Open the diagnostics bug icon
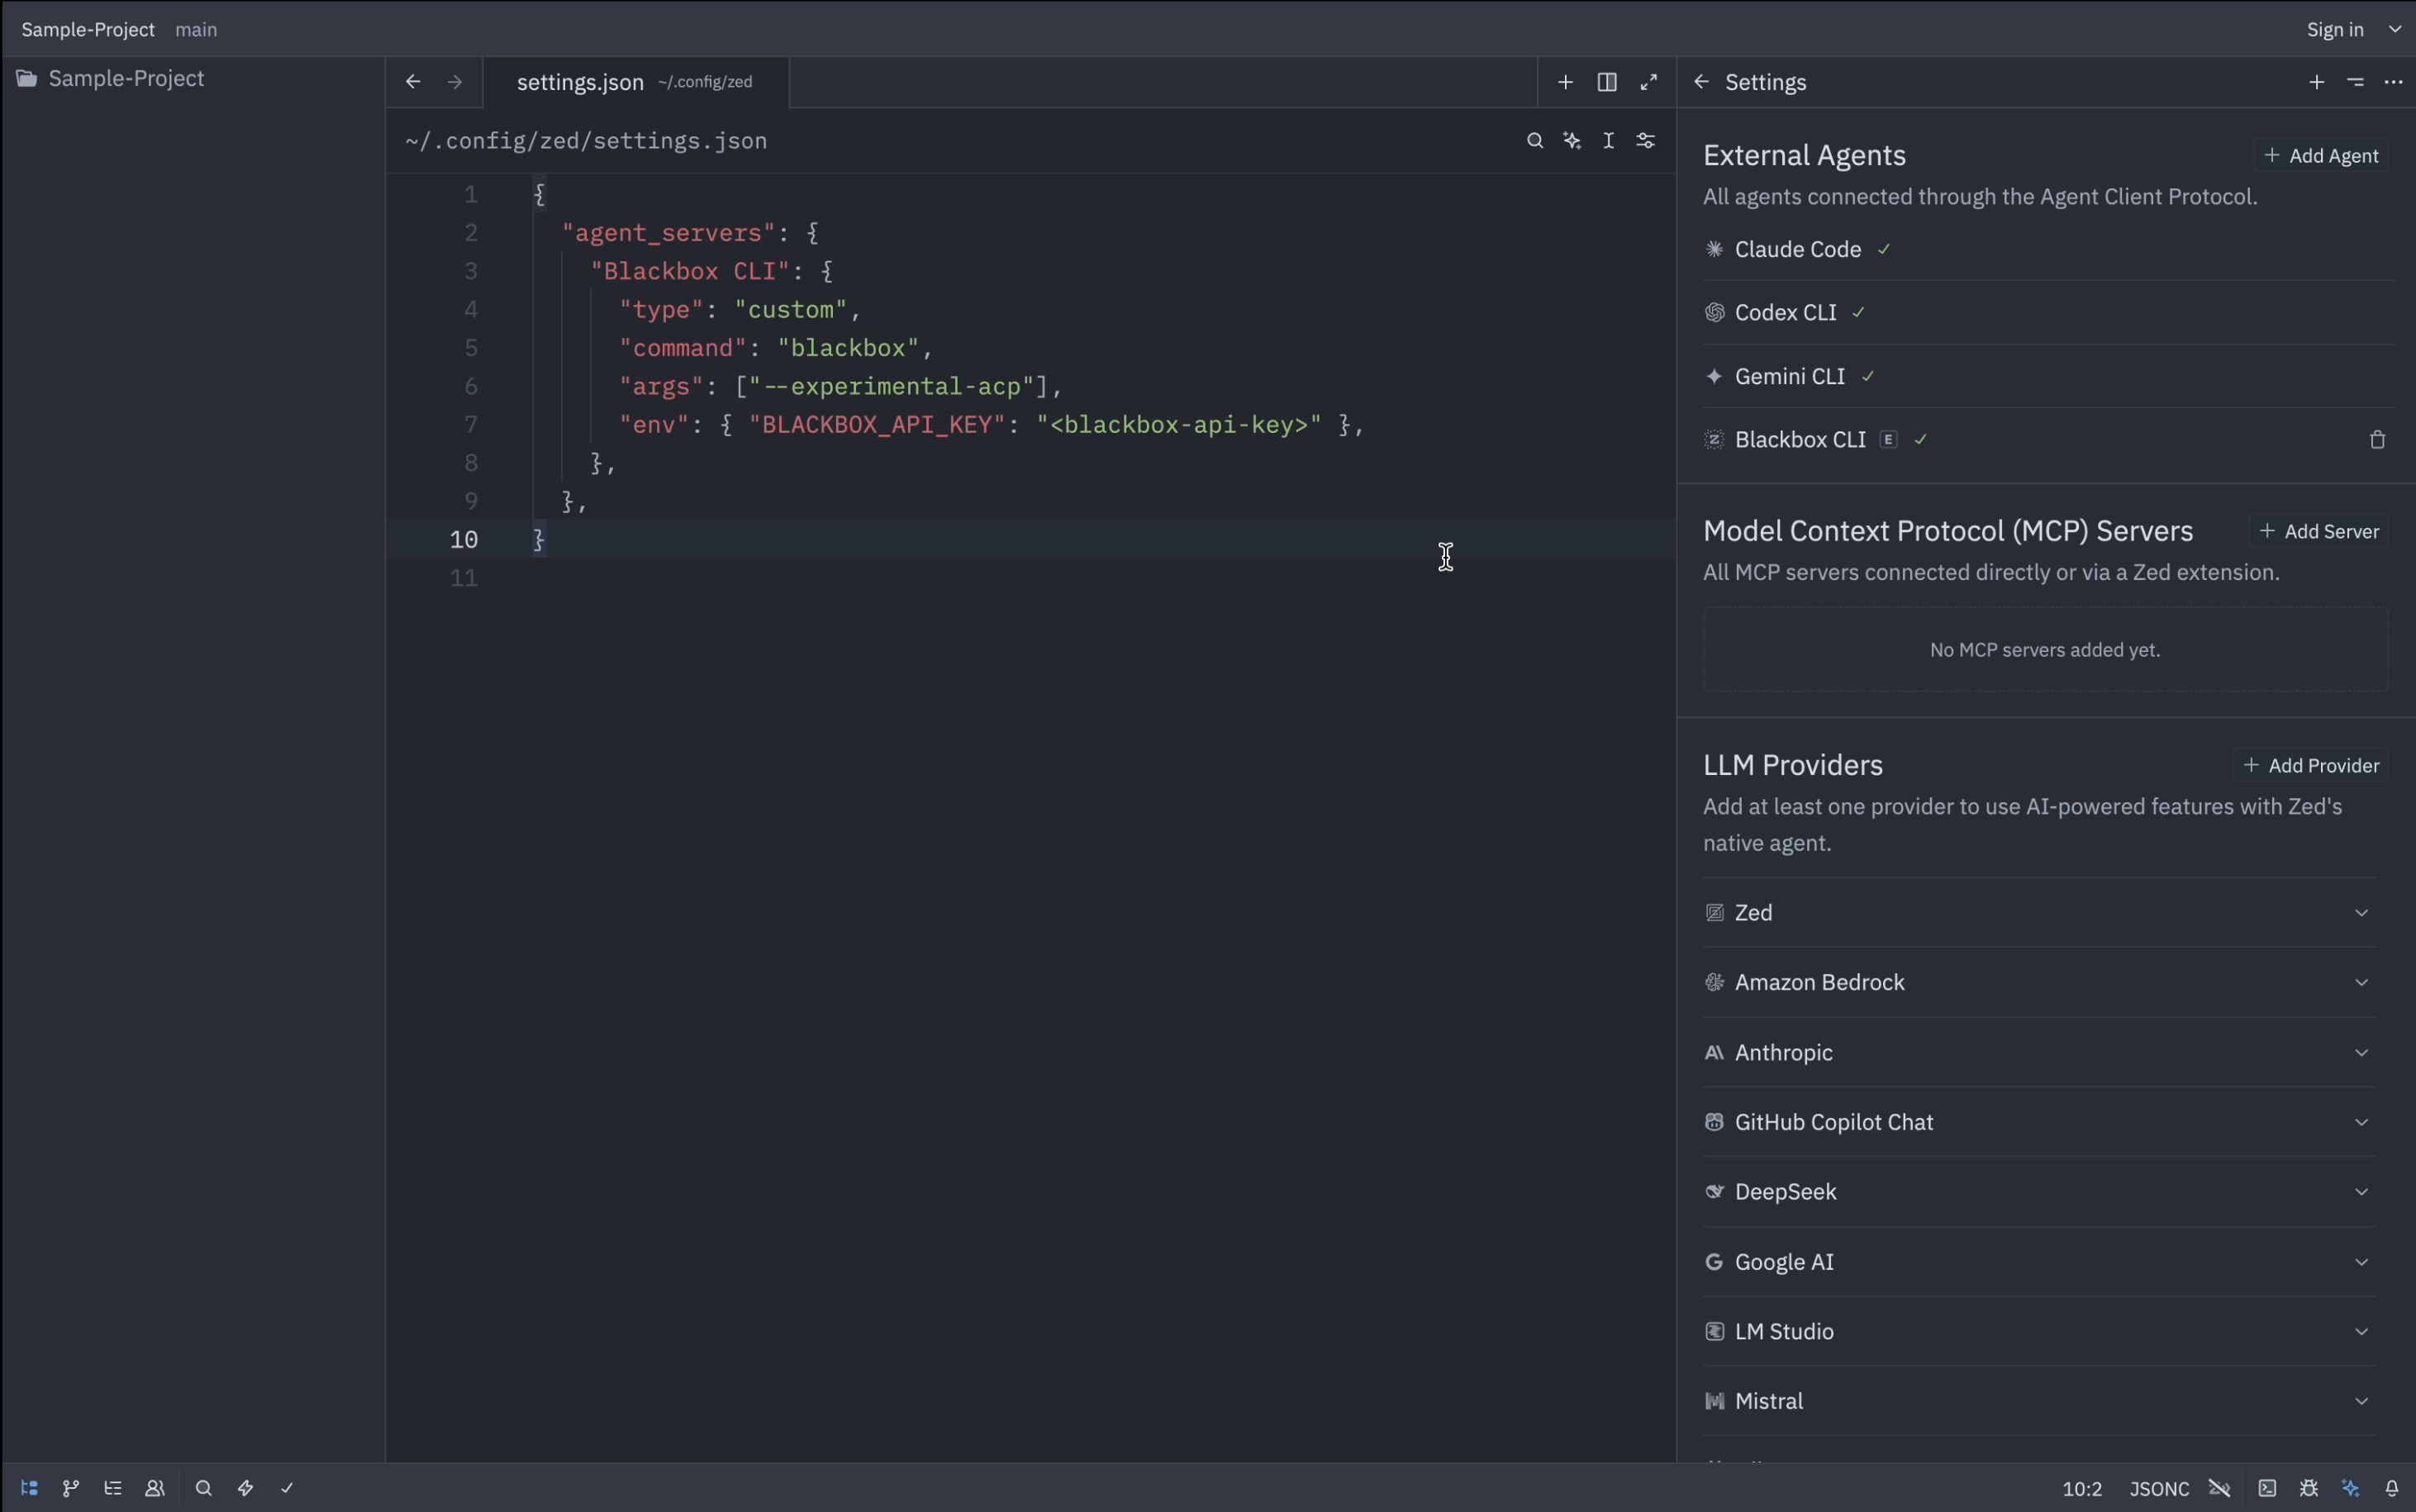Screen dimensions: 2416x1512 point(2309,1489)
